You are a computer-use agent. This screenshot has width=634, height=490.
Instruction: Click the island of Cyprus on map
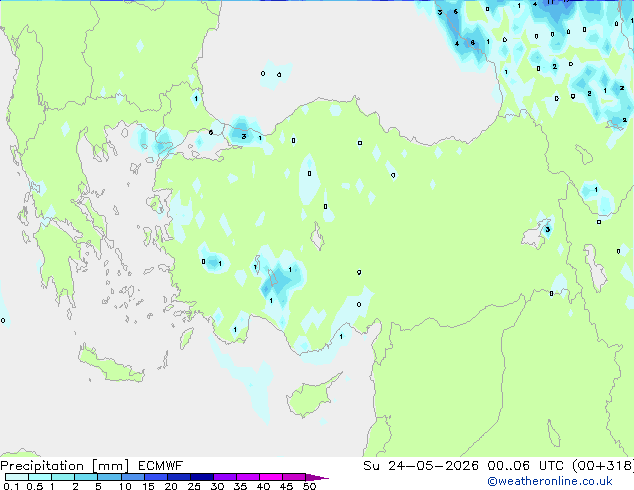(309, 398)
